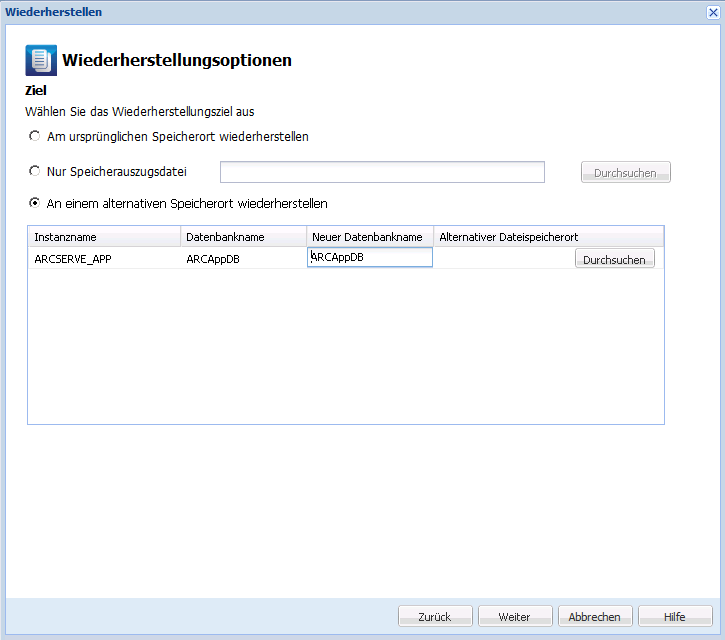Focus the Speicherauszugsdatei path text field

(x=382, y=172)
